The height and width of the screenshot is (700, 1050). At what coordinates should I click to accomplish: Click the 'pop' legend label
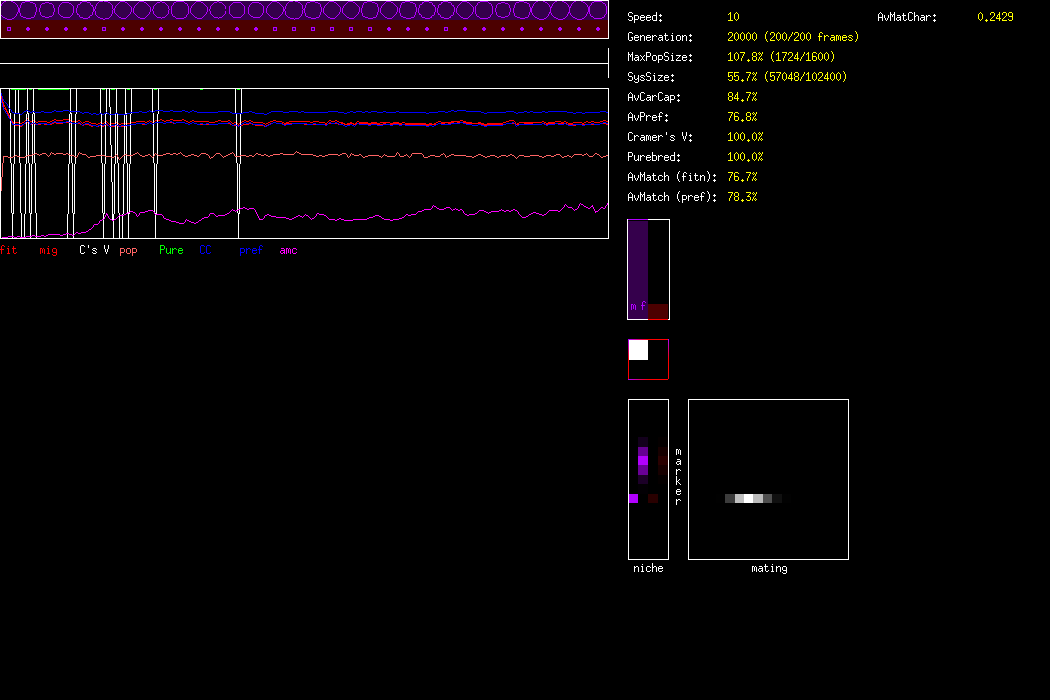click(x=128, y=250)
